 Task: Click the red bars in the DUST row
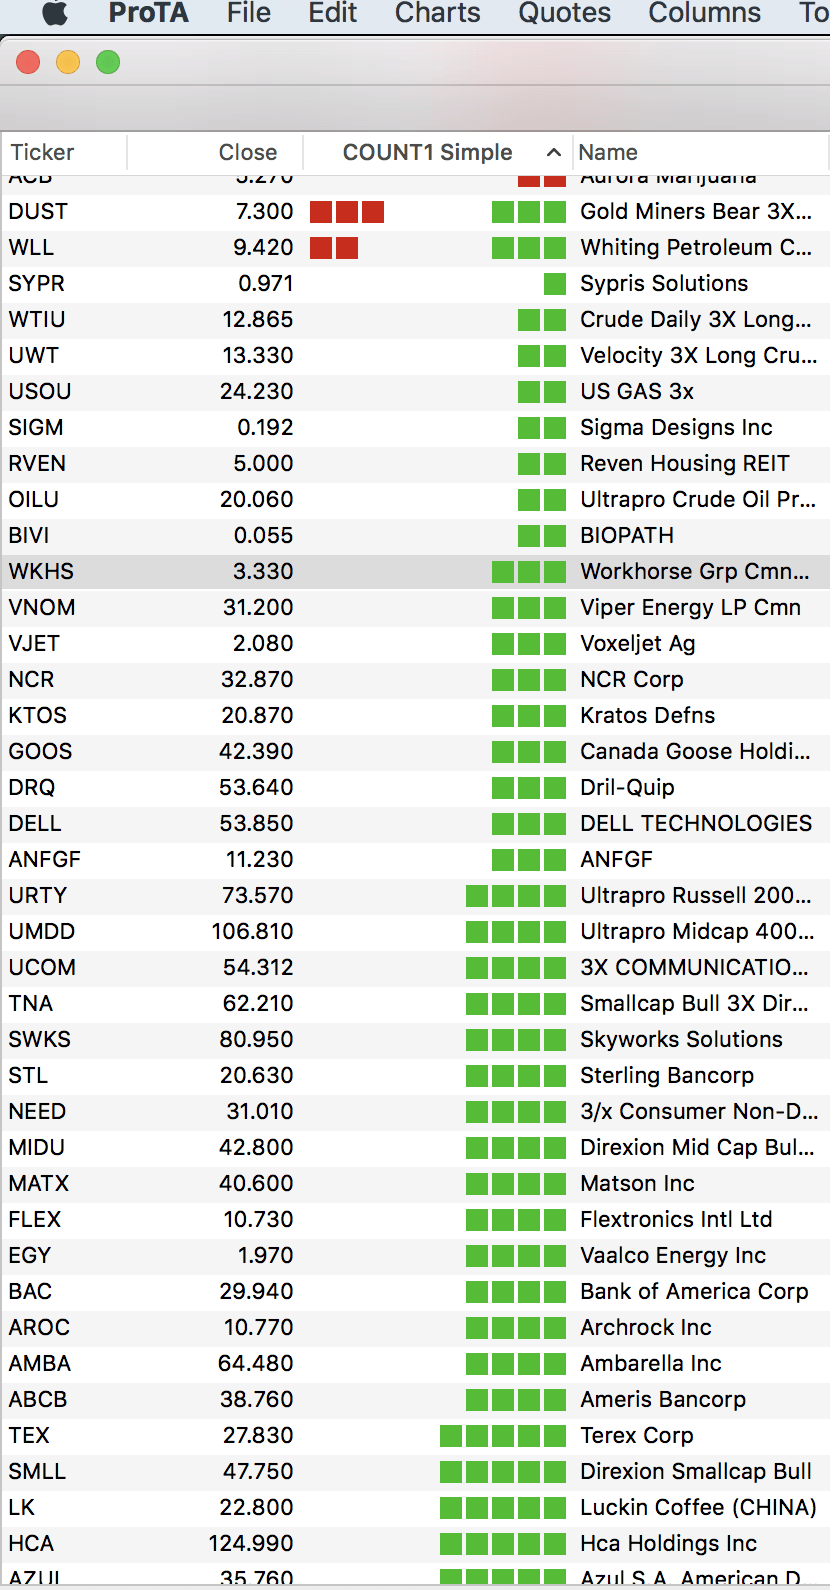point(347,212)
